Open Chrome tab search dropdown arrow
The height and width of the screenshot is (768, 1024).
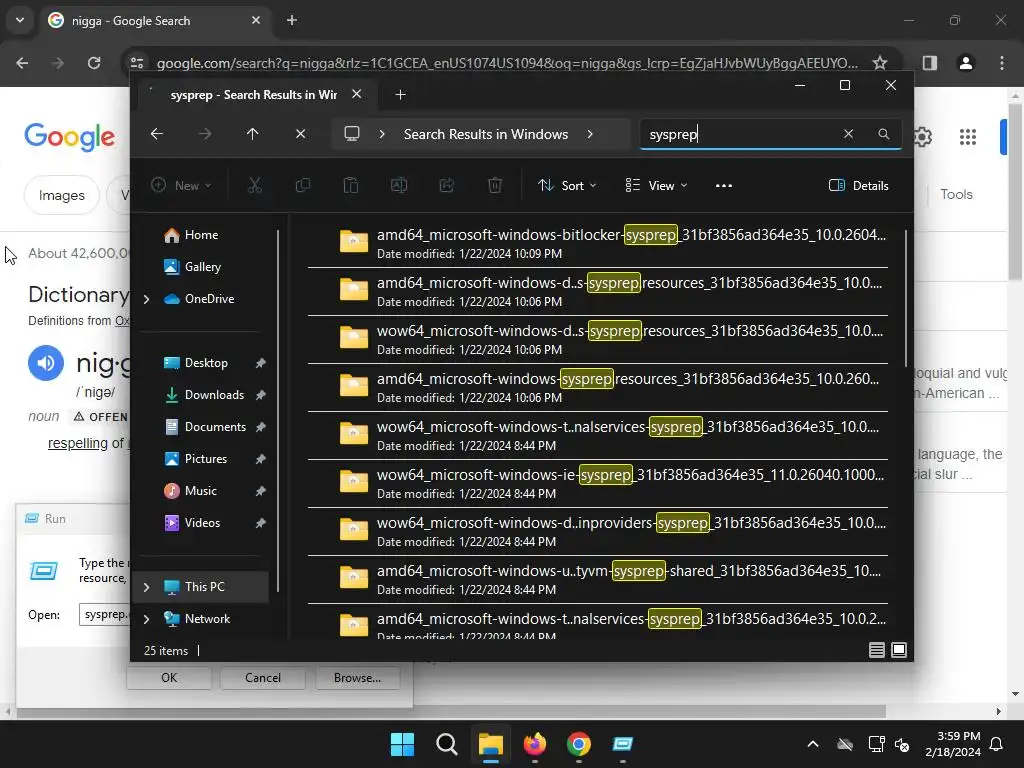point(20,20)
